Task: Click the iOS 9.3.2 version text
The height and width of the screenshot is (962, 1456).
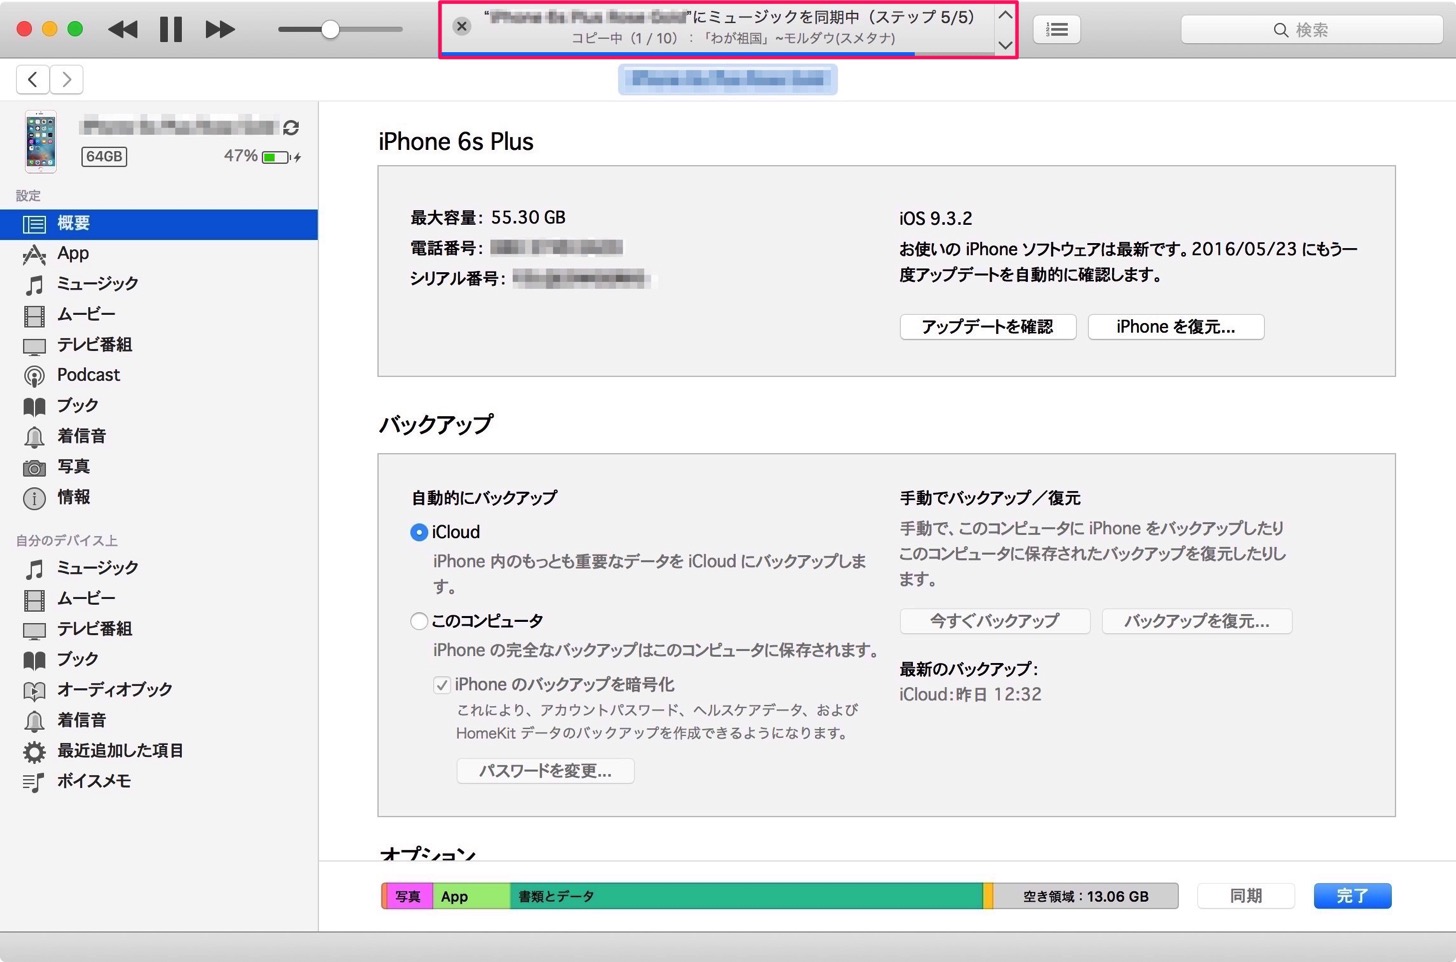Action: [x=935, y=218]
